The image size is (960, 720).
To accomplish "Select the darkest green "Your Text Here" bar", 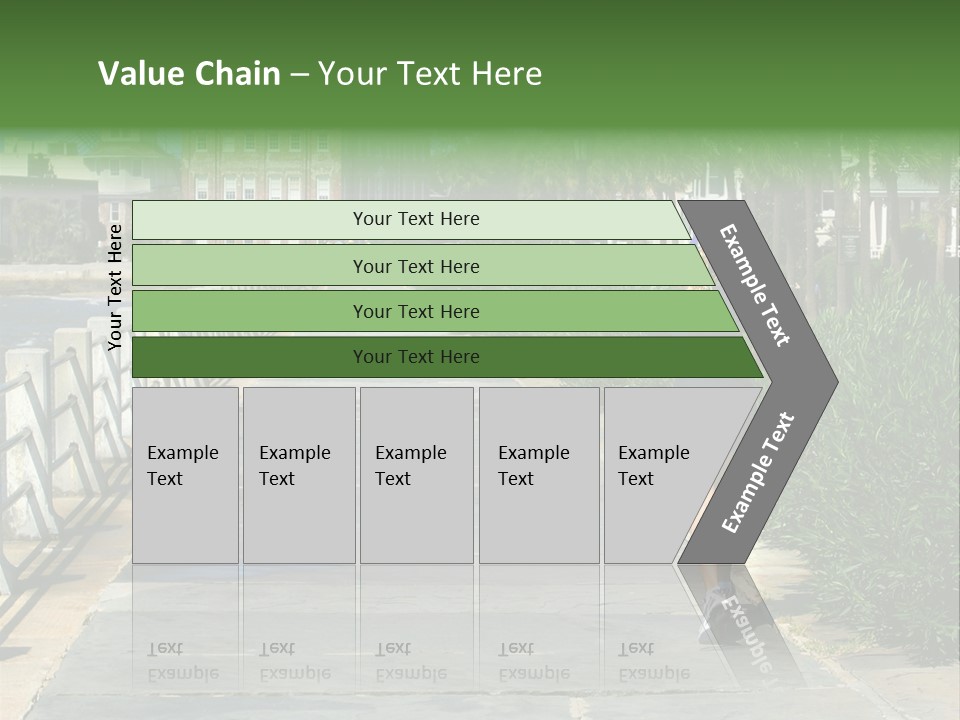I will tap(415, 357).
